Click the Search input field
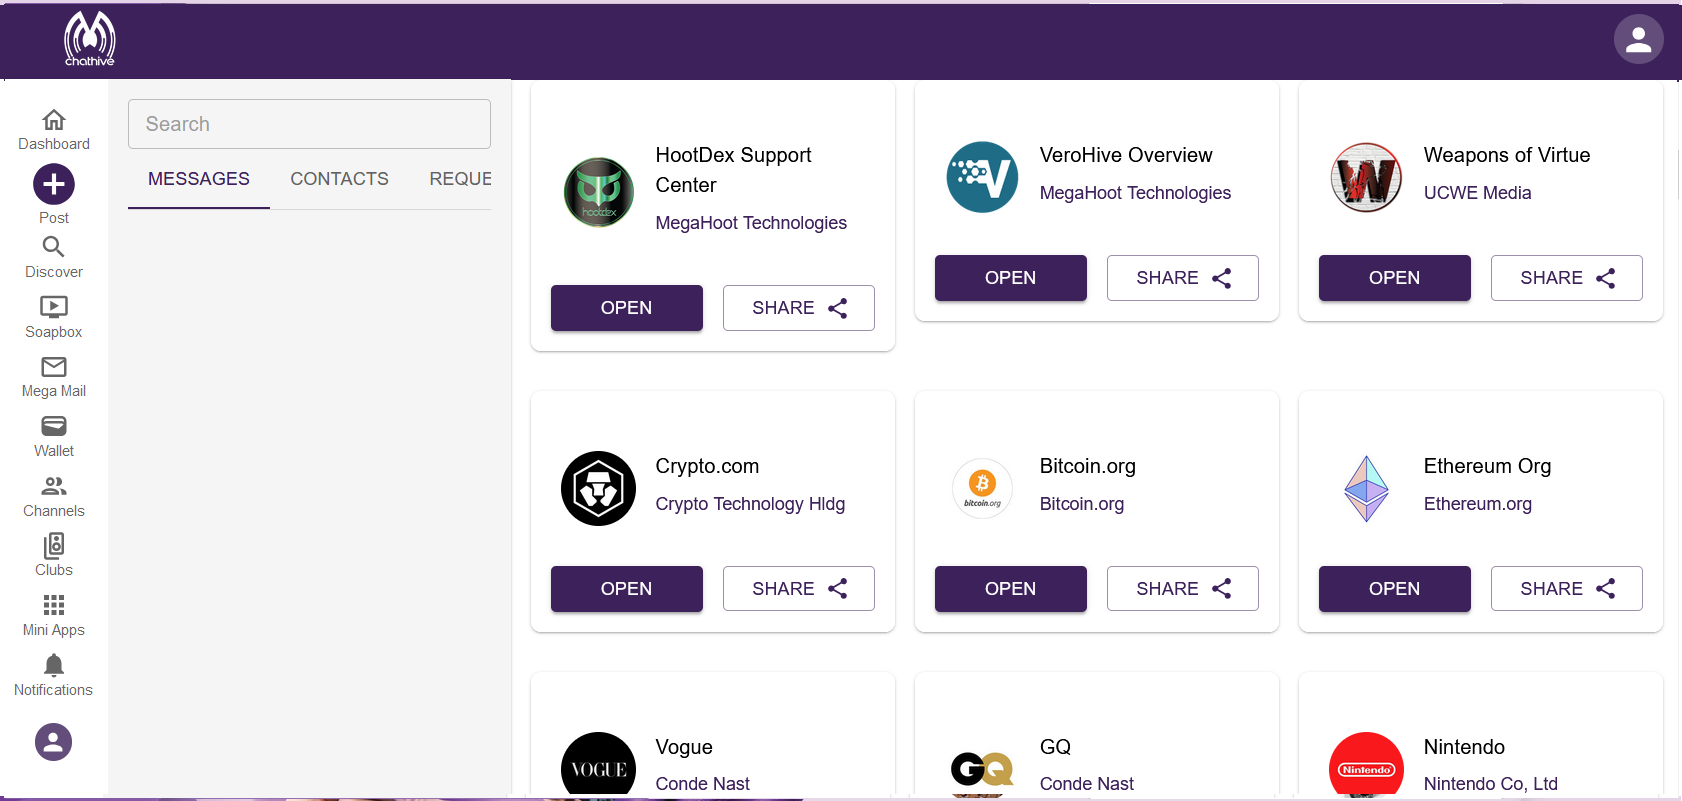This screenshot has width=1682, height=801. [x=309, y=124]
